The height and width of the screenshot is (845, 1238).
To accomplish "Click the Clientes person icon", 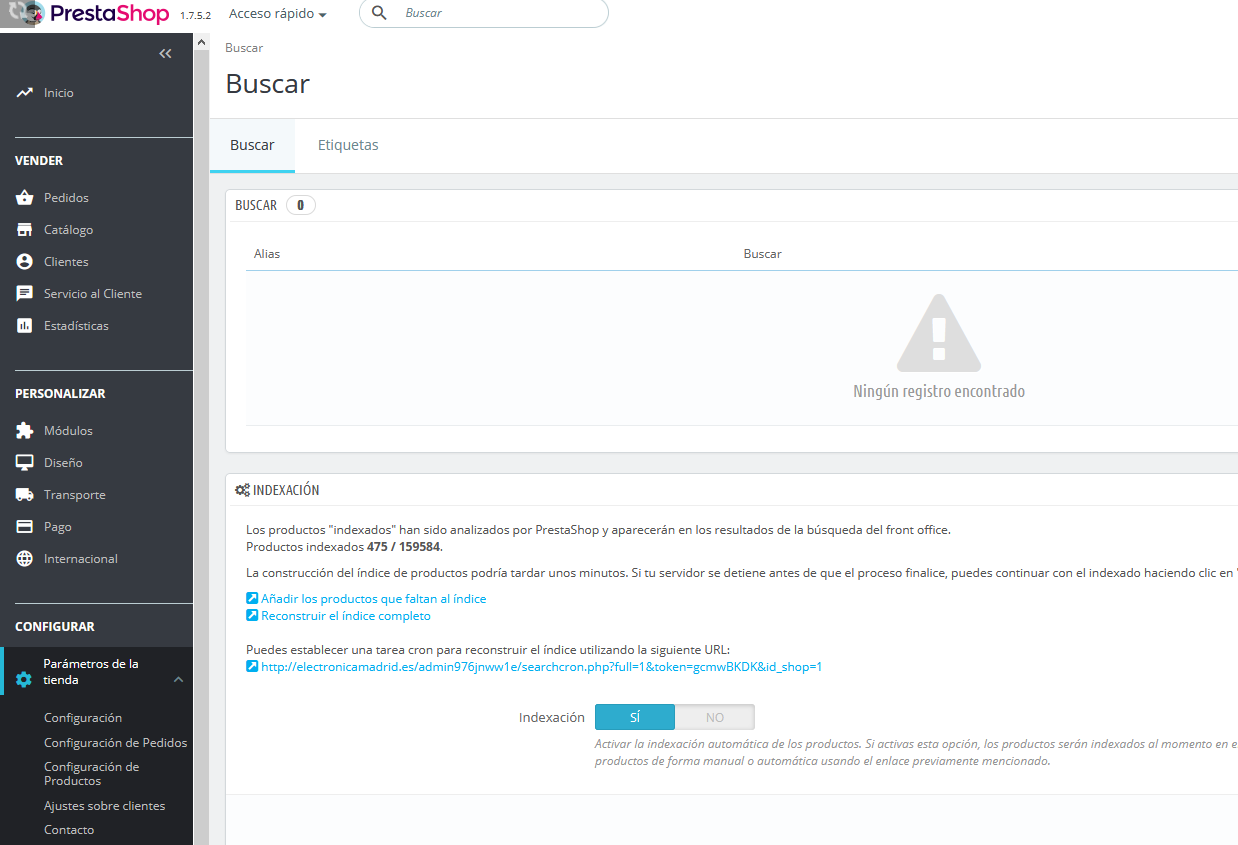I will (x=25, y=262).
